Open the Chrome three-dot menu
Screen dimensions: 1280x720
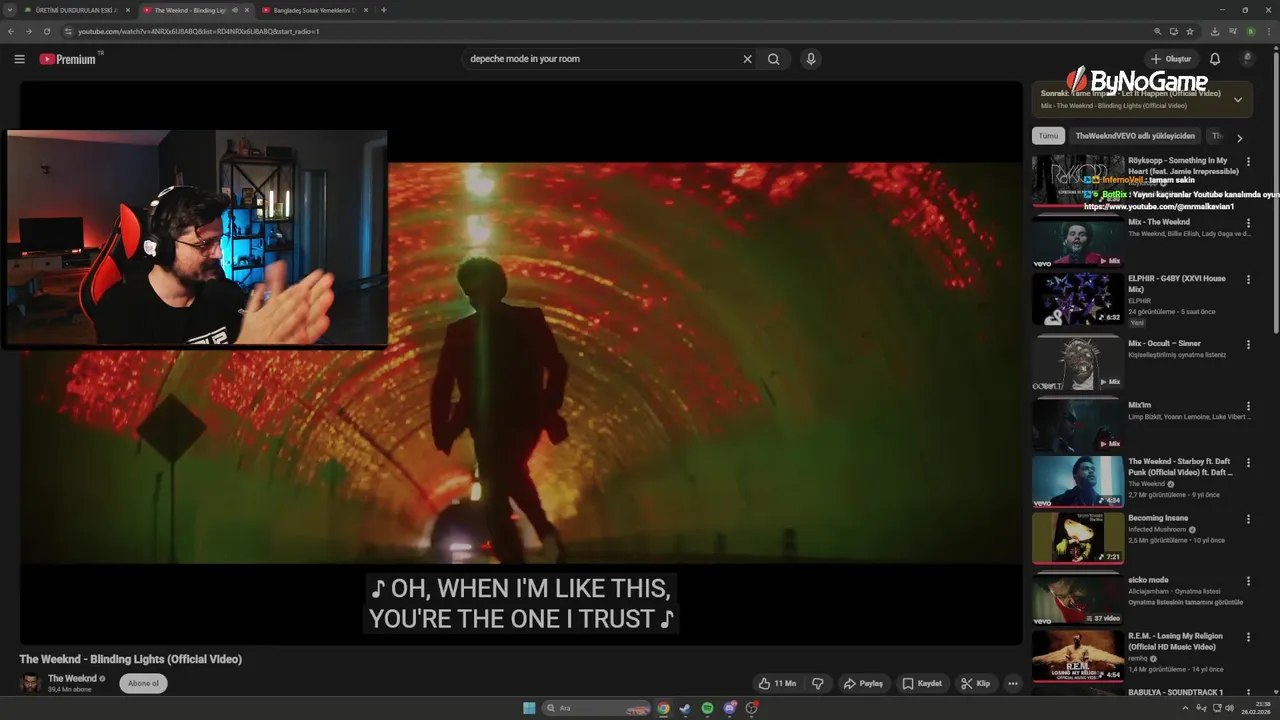pos(1268,31)
